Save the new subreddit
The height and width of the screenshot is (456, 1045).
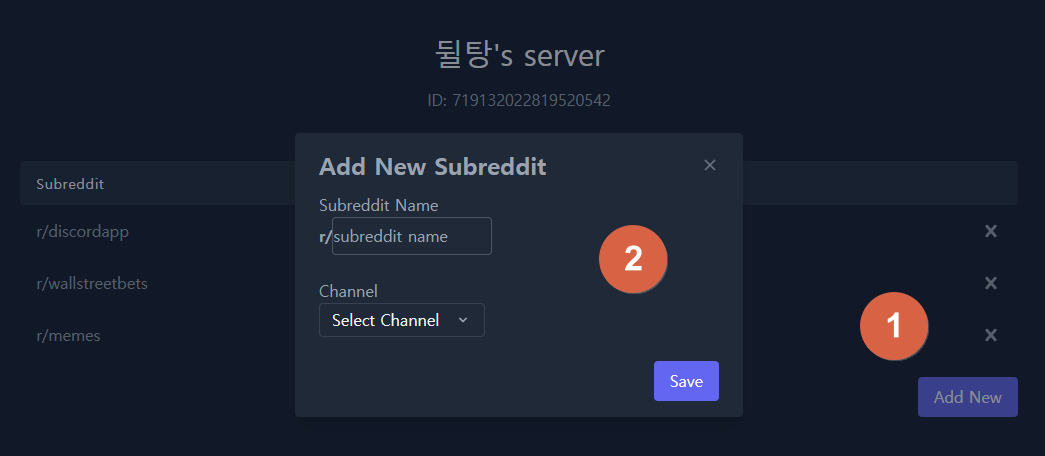(686, 381)
